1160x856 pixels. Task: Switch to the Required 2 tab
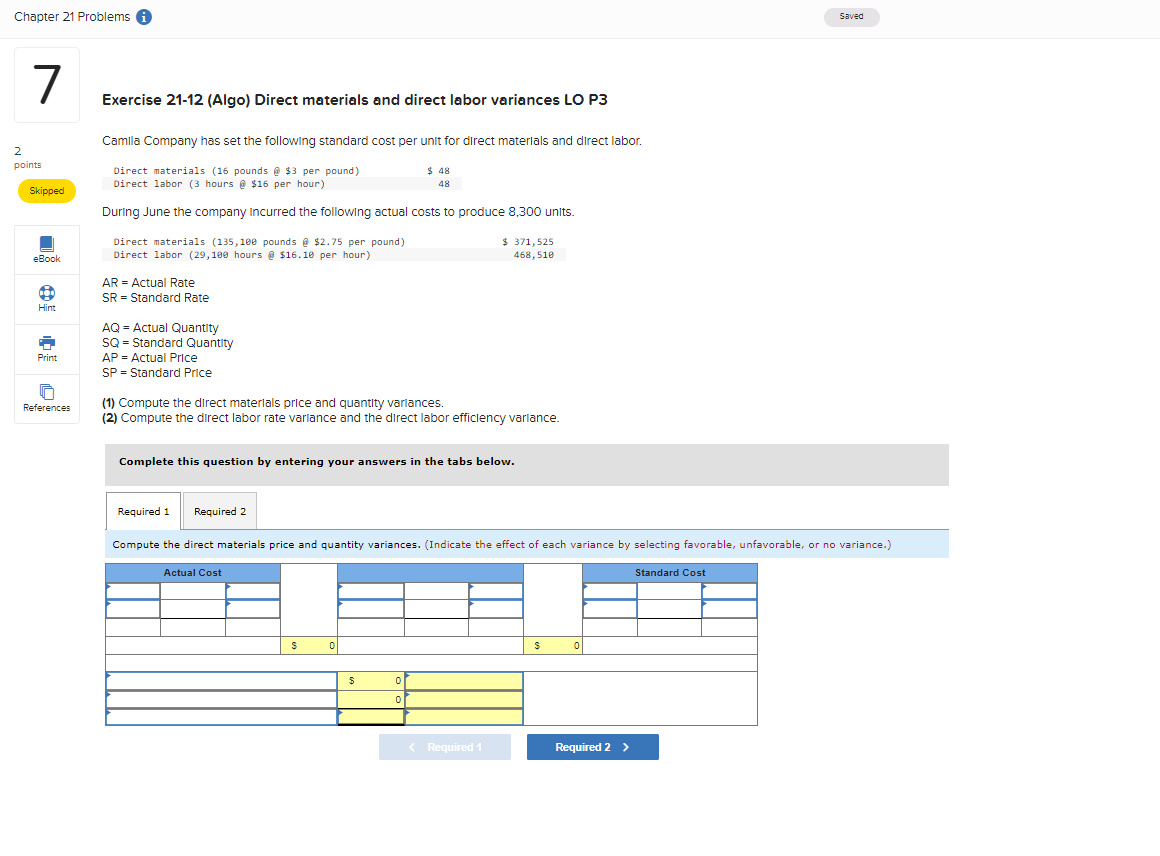(x=219, y=511)
